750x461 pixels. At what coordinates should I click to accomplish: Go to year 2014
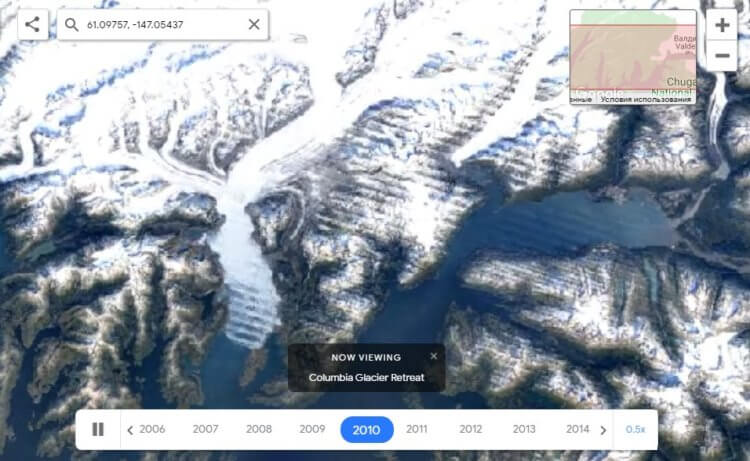point(577,429)
